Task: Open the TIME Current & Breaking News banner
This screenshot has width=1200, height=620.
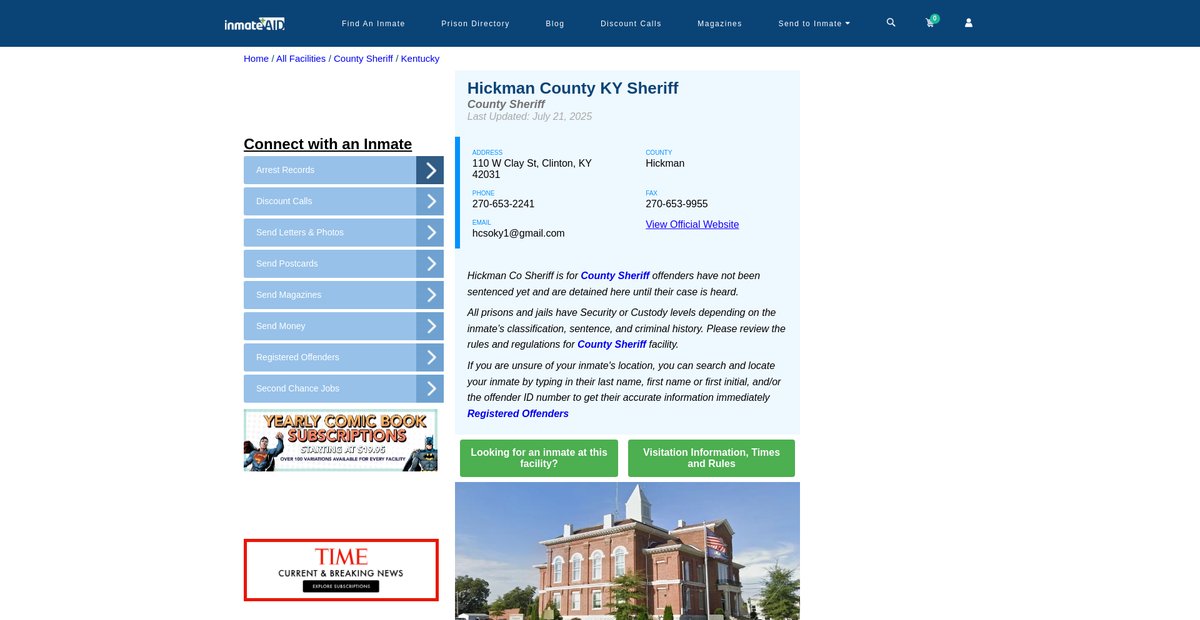Action: click(x=341, y=570)
